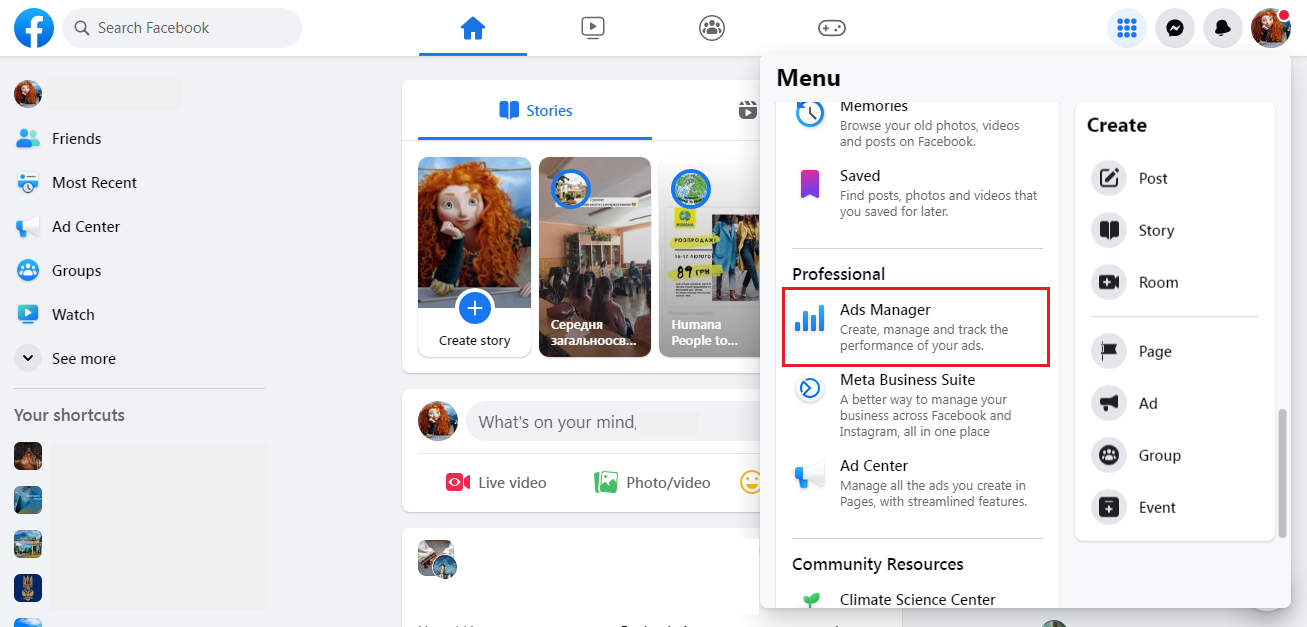Expand See more in sidebar
Screen dimensions: 1307x627
point(139,359)
